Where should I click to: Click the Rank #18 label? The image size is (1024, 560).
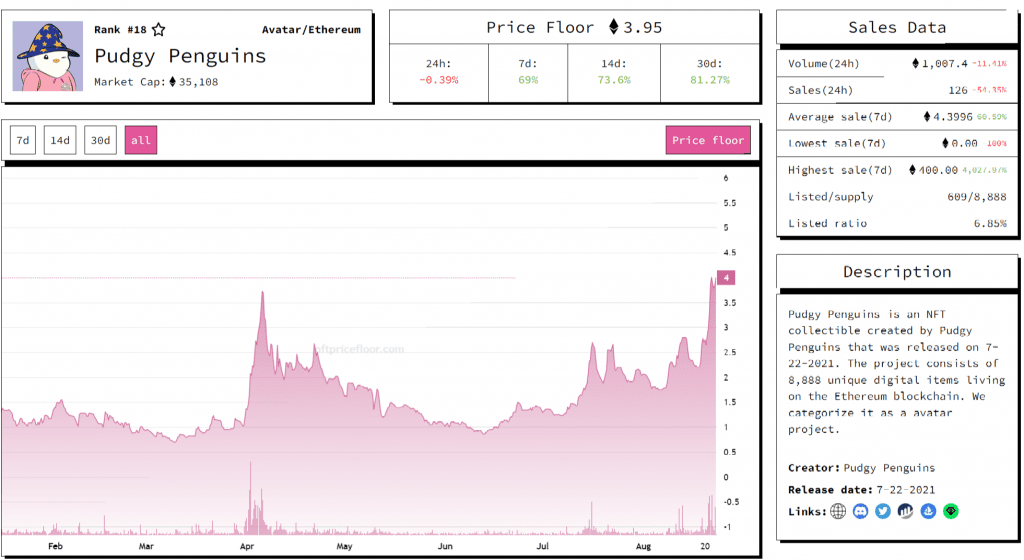[x=120, y=29]
